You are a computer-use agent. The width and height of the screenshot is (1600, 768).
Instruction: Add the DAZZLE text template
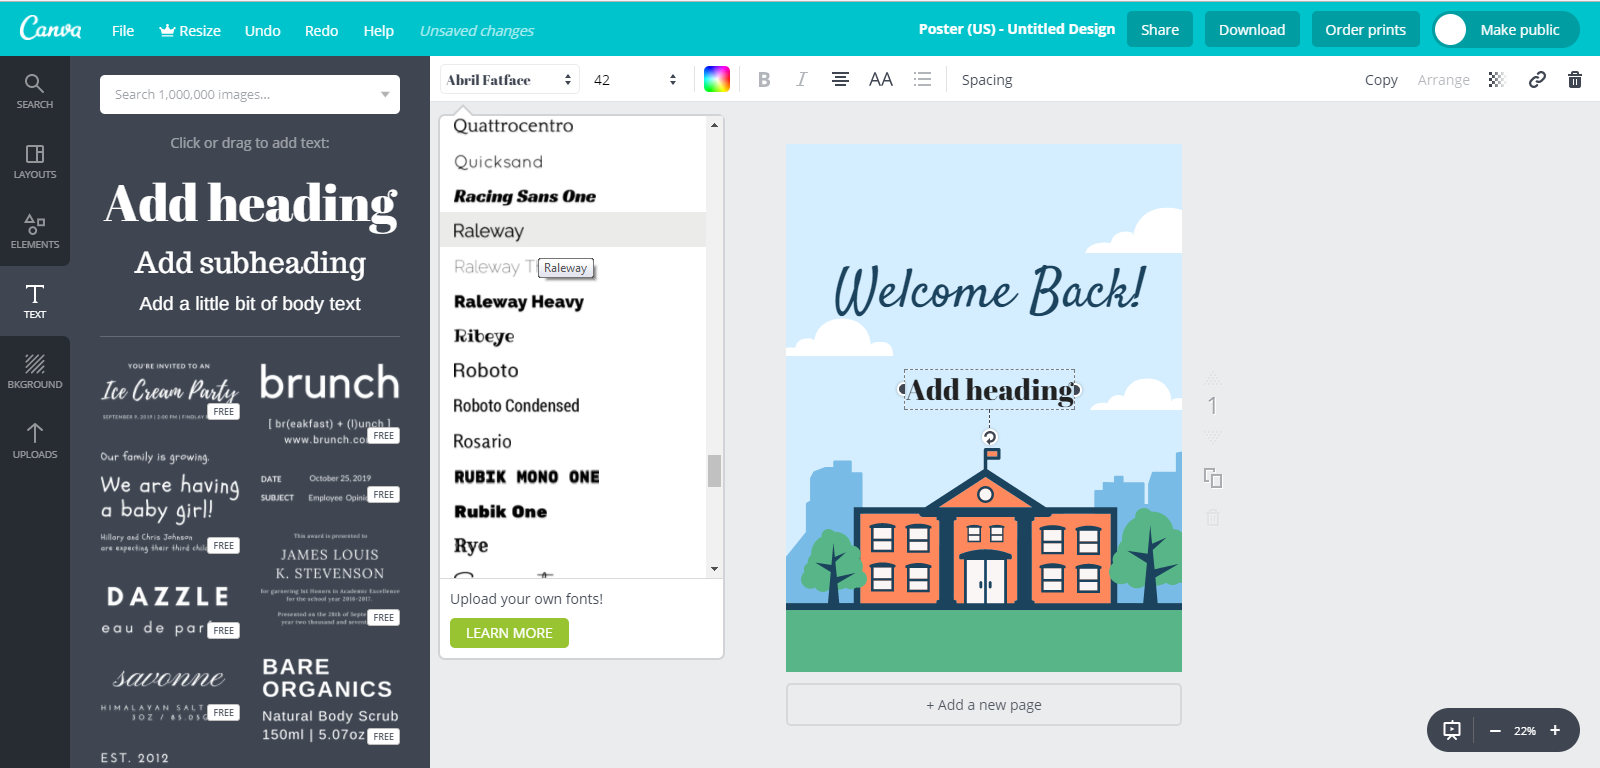[168, 610]
